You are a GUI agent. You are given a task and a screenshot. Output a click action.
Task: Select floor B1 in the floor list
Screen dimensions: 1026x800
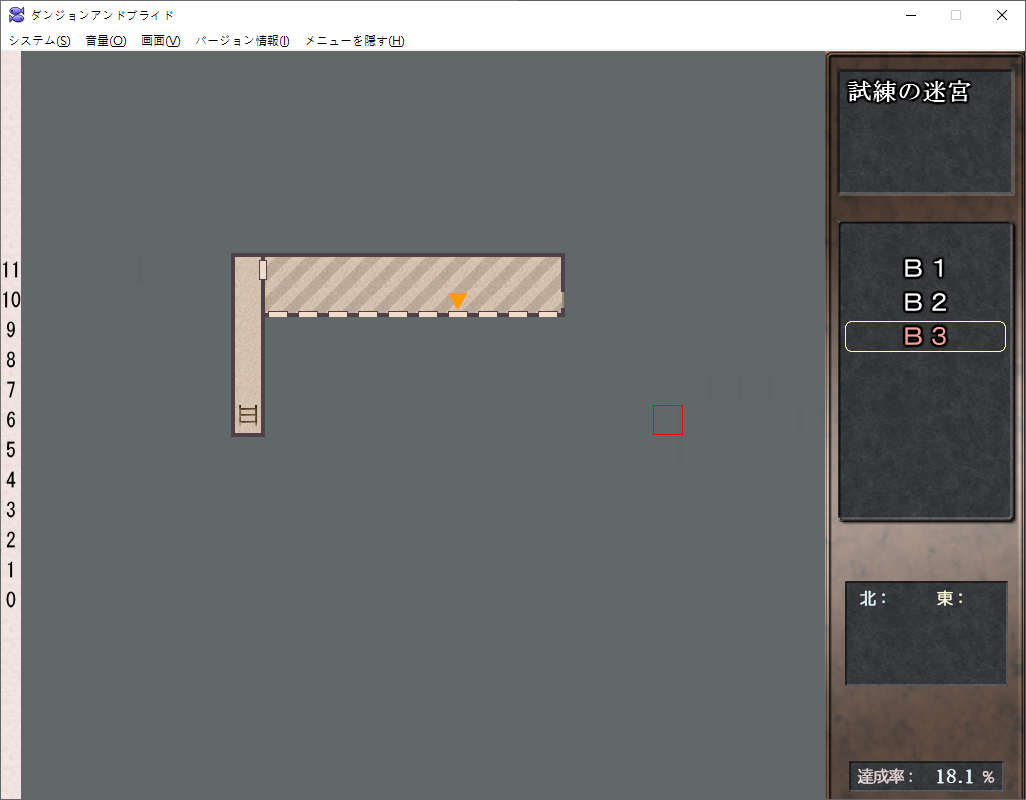925,268
